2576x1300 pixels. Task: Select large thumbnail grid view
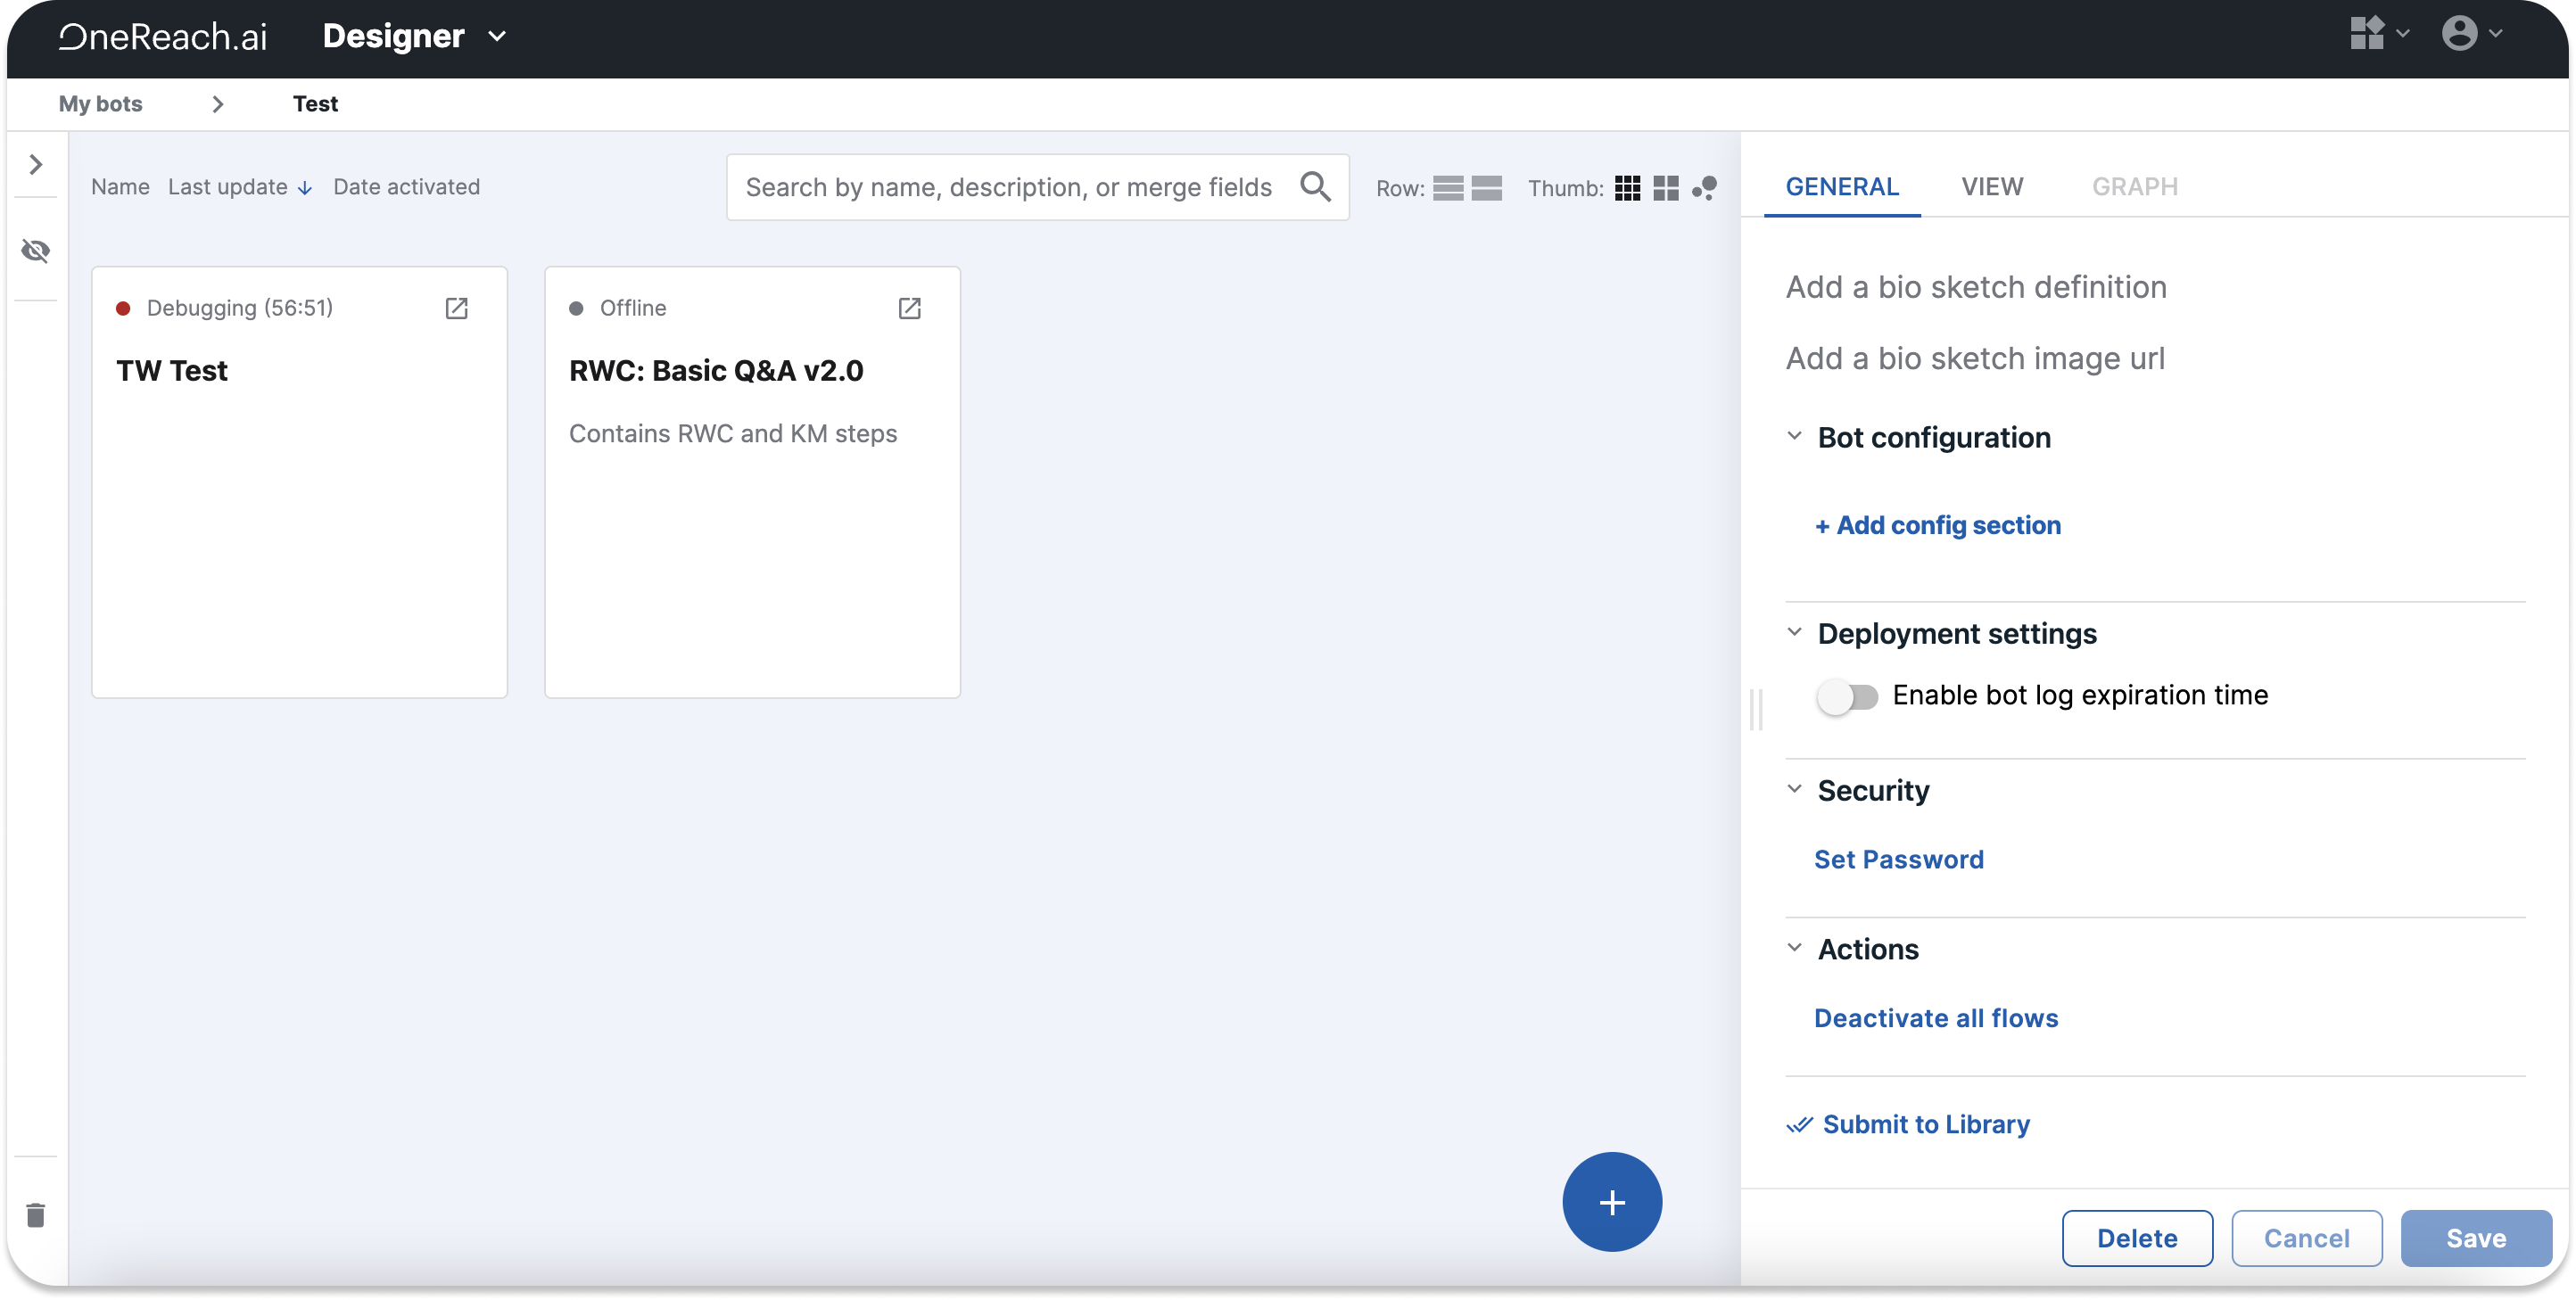click(1666, 188)
